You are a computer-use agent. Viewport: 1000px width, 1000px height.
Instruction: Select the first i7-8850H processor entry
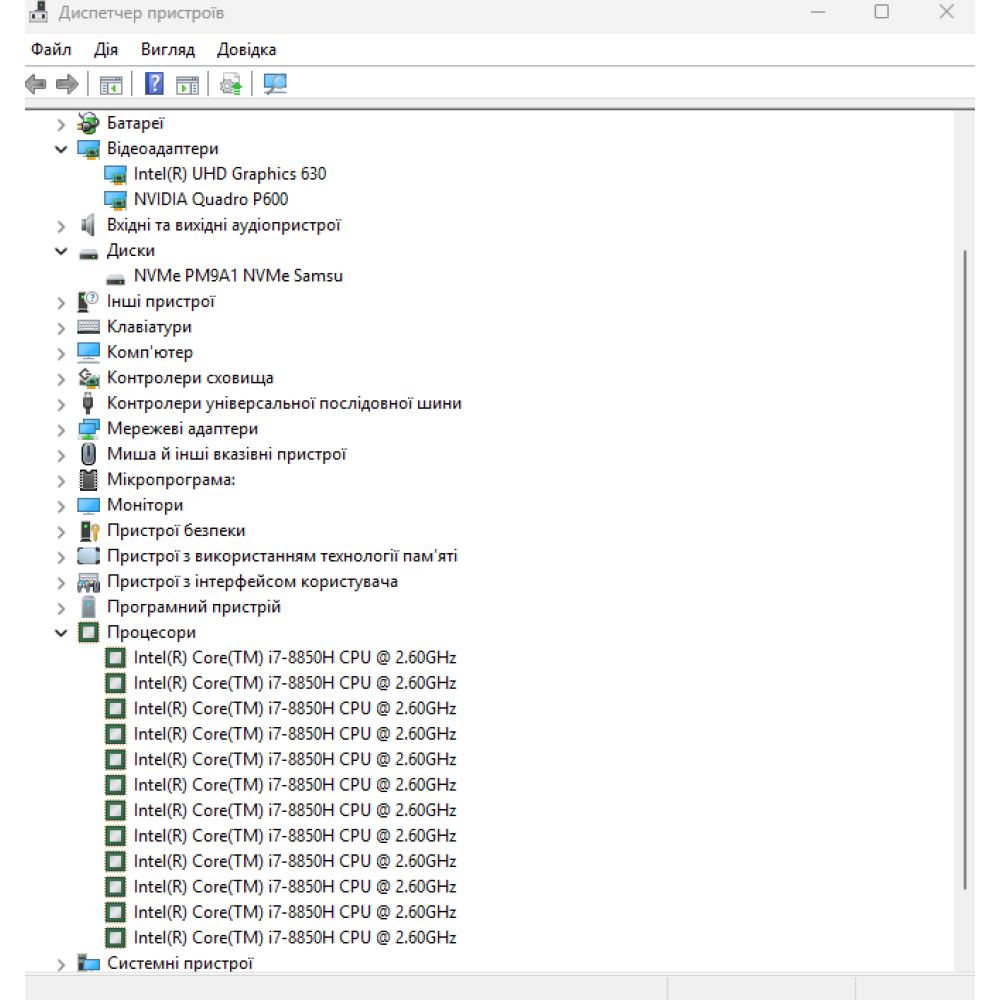(x=294, y=658)
